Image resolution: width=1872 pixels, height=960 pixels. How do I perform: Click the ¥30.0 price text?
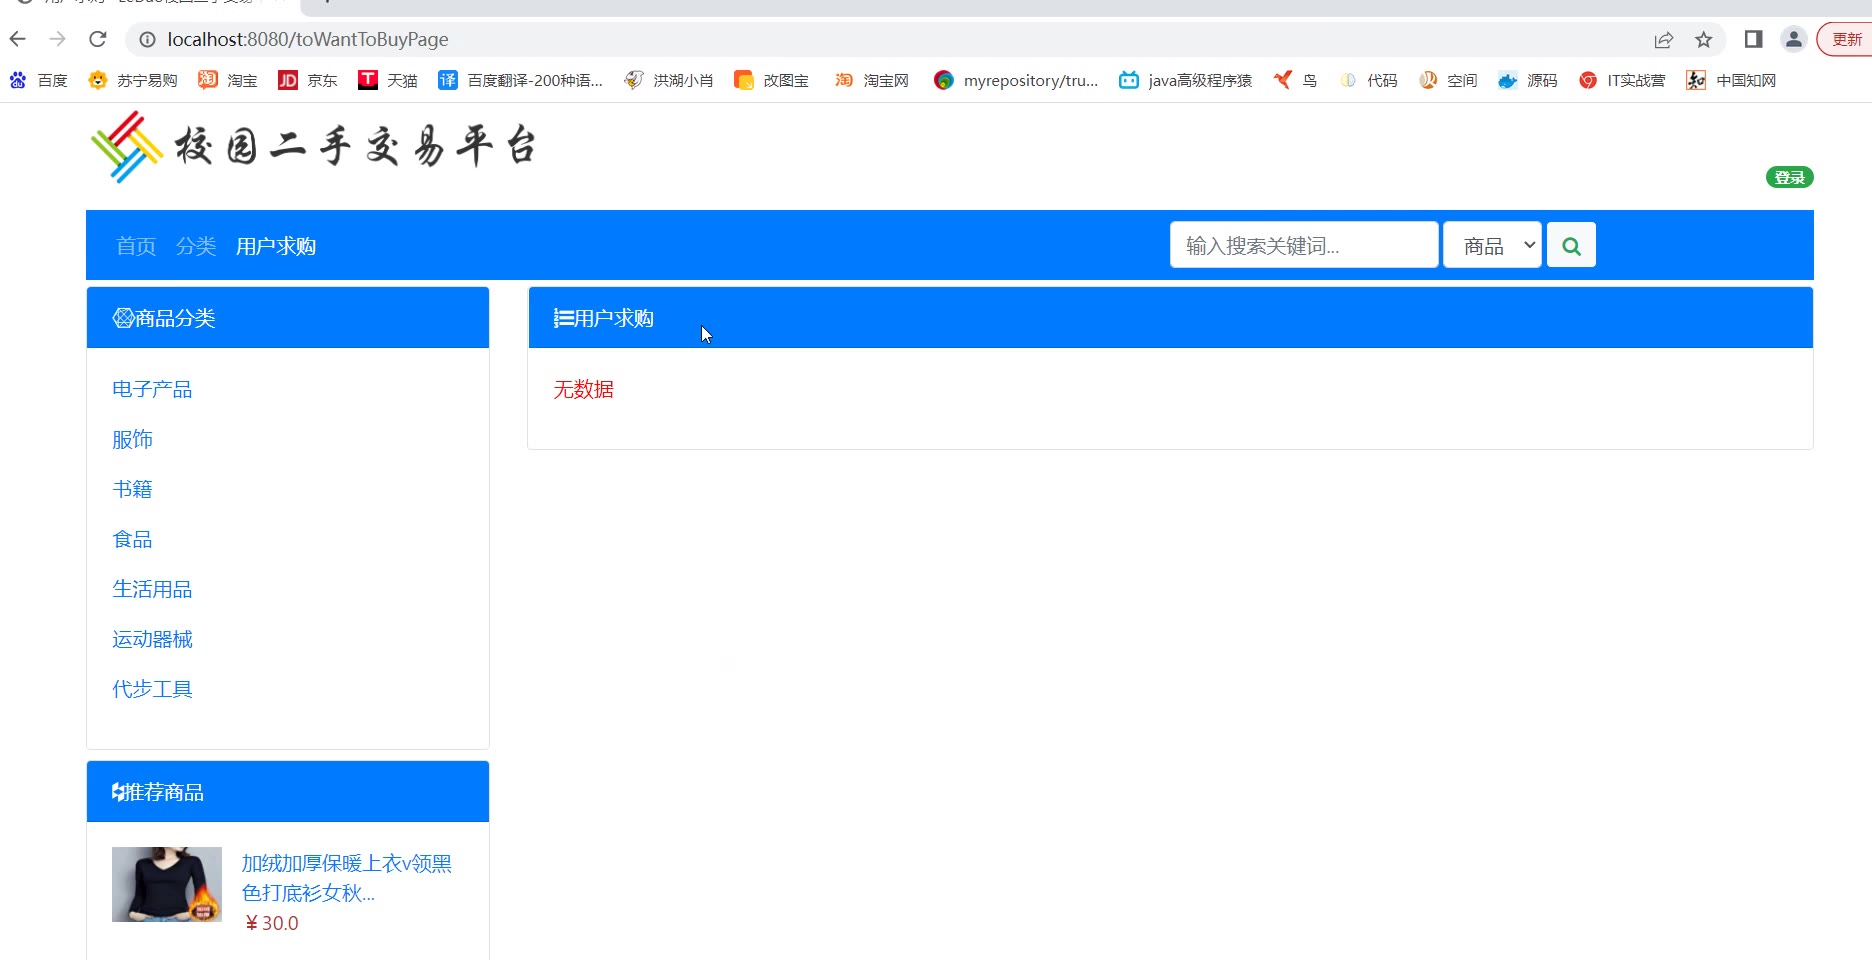pyautogui.click(x=271, y=923)
